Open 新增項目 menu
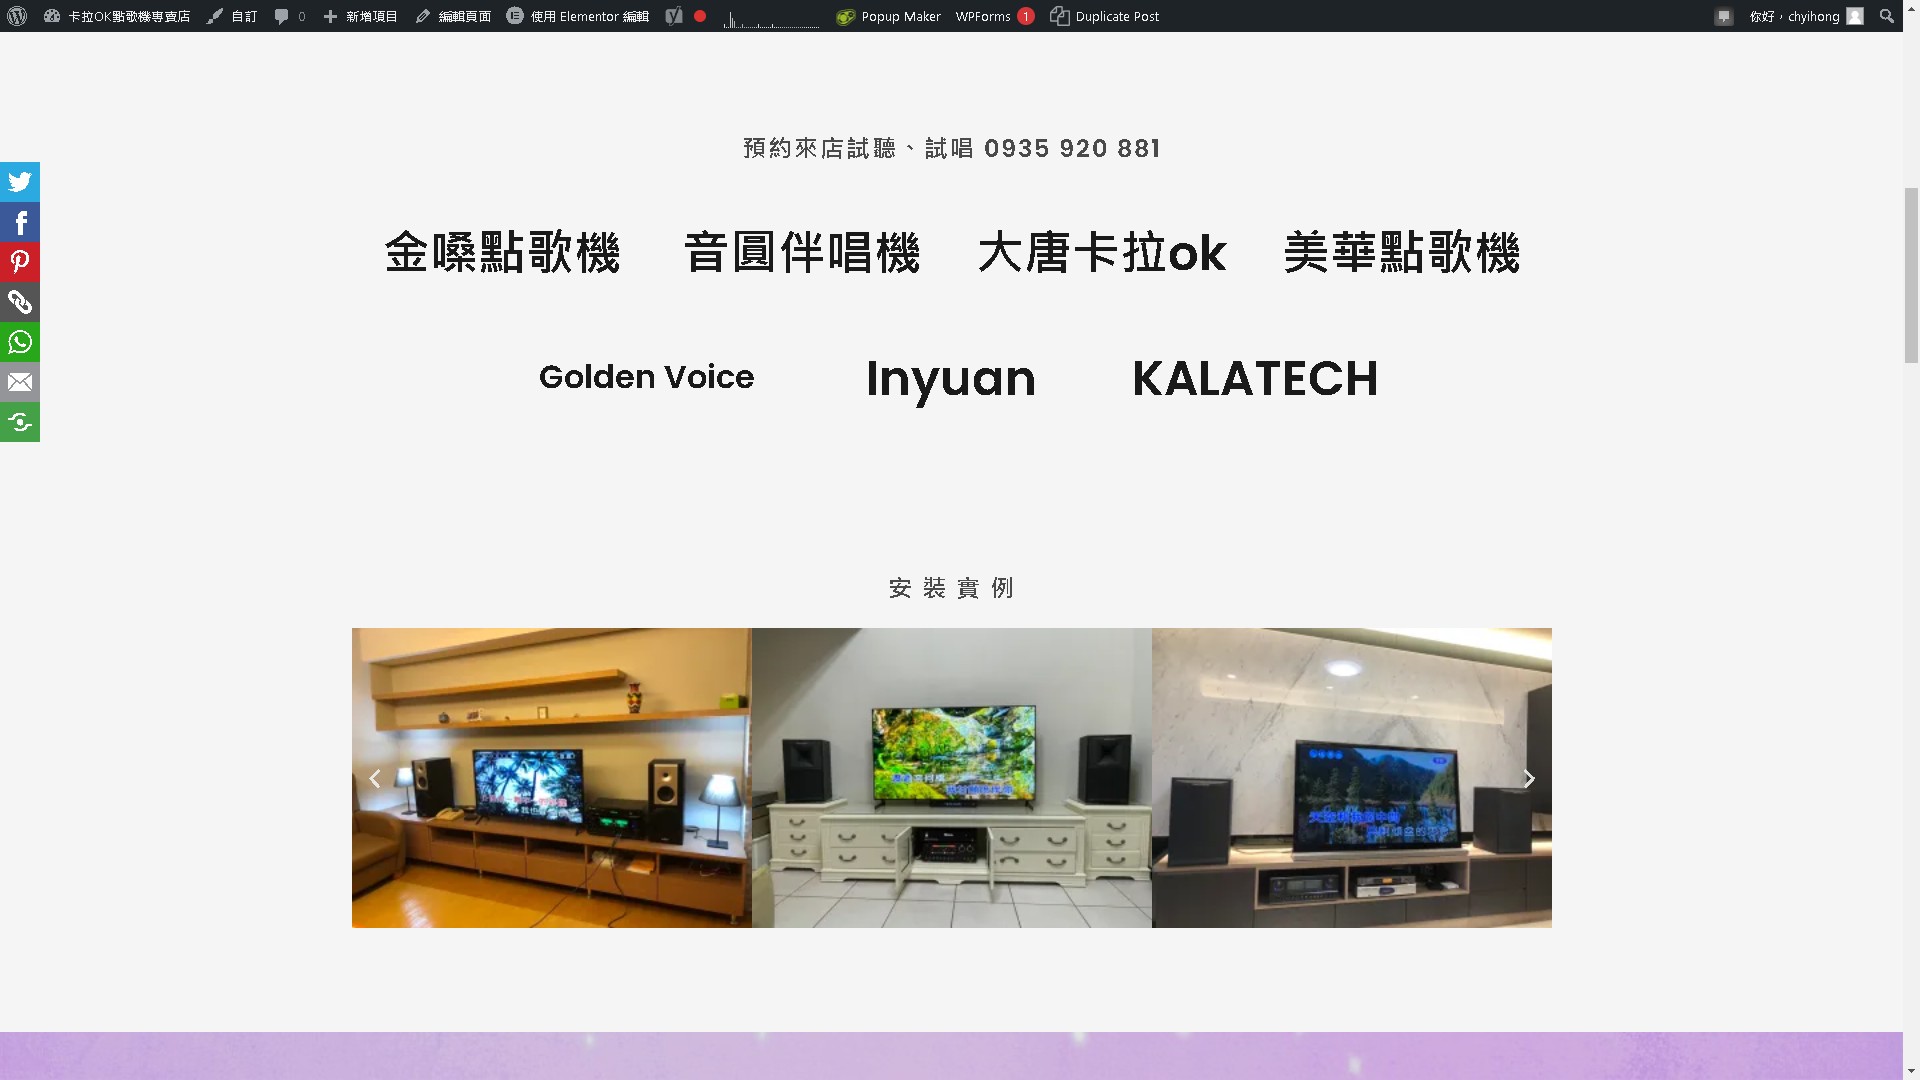Viewport: 1920px width, 1080px height. coord(360,16)
